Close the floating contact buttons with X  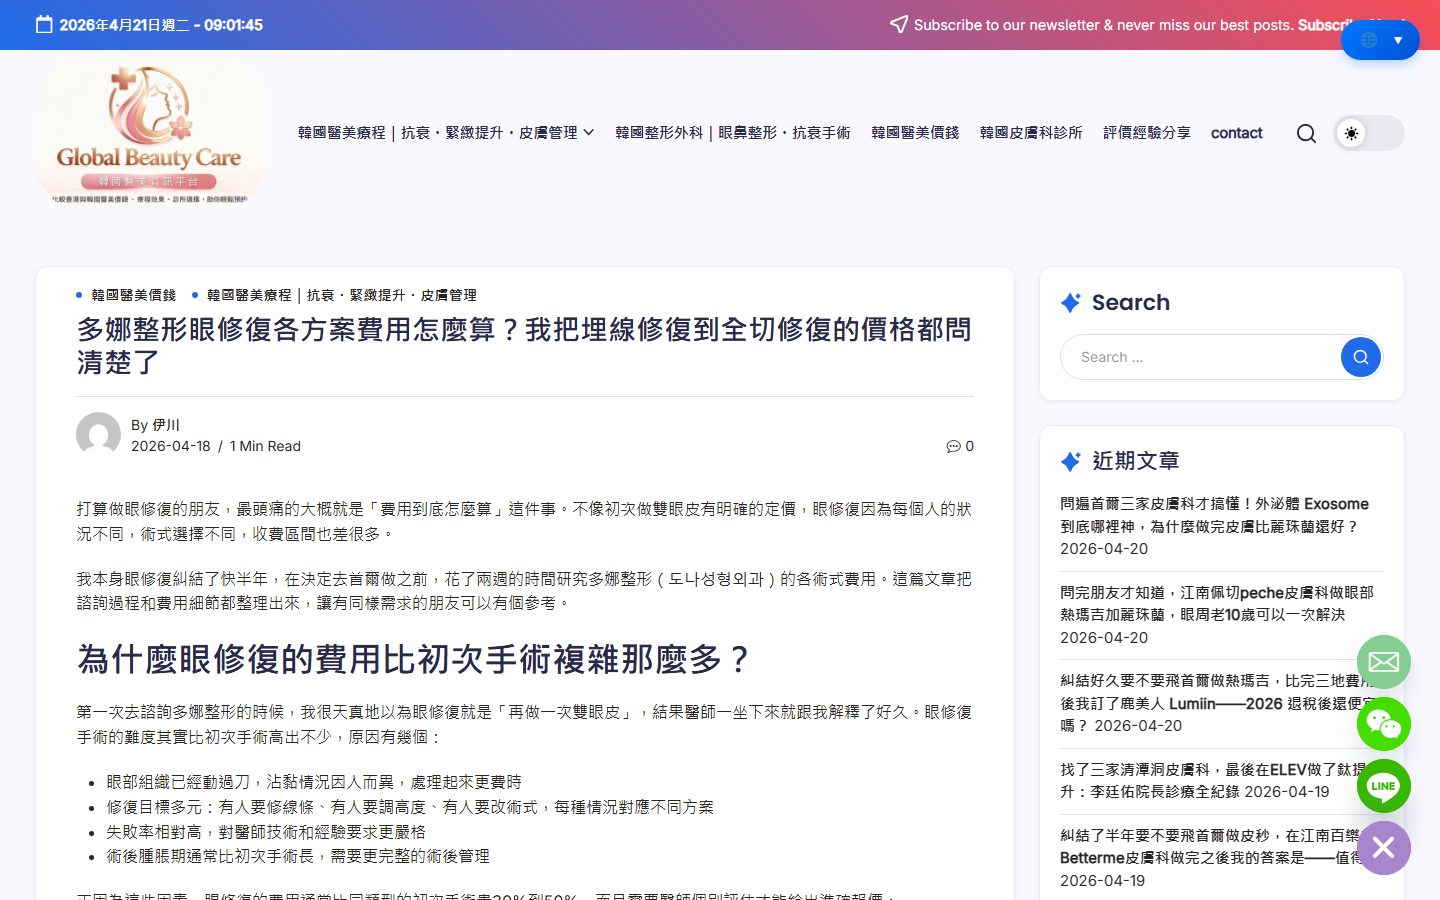pos(1384,848)
